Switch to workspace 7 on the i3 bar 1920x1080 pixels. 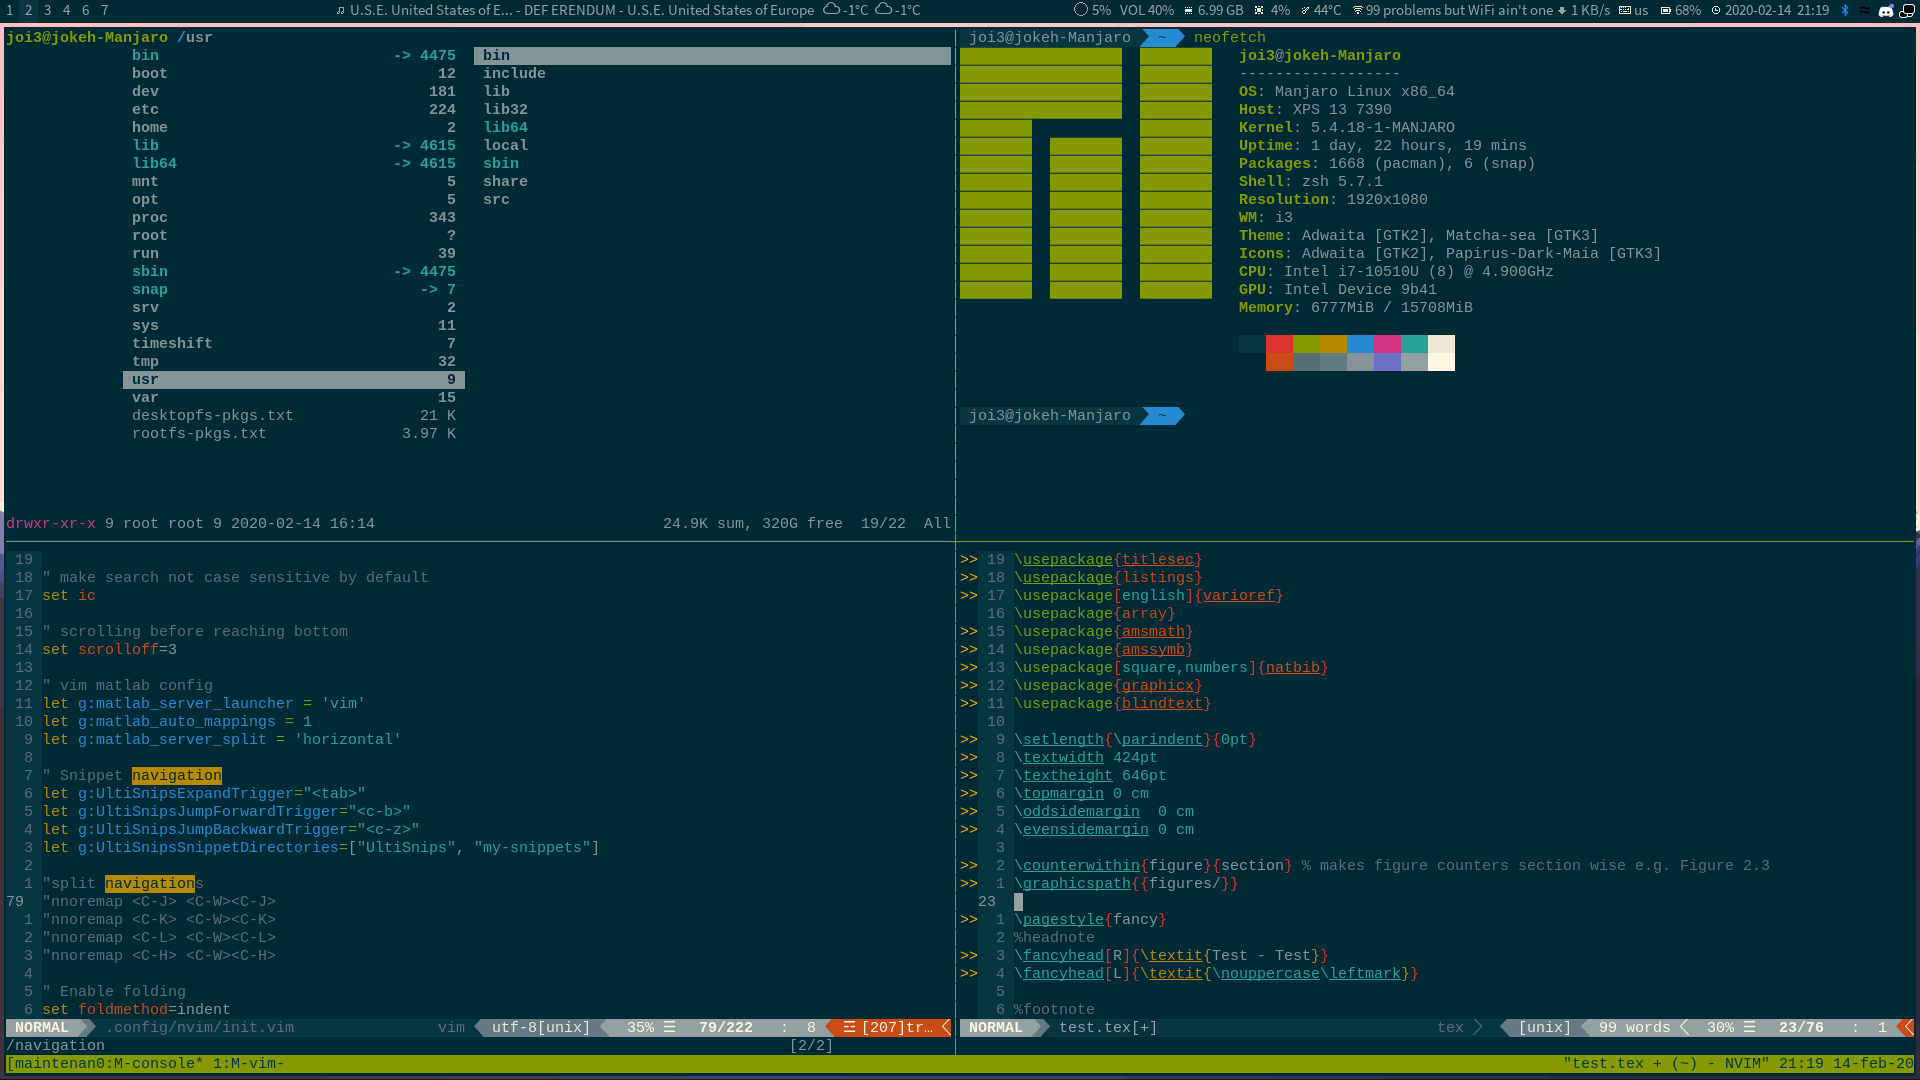coord(105,11)
